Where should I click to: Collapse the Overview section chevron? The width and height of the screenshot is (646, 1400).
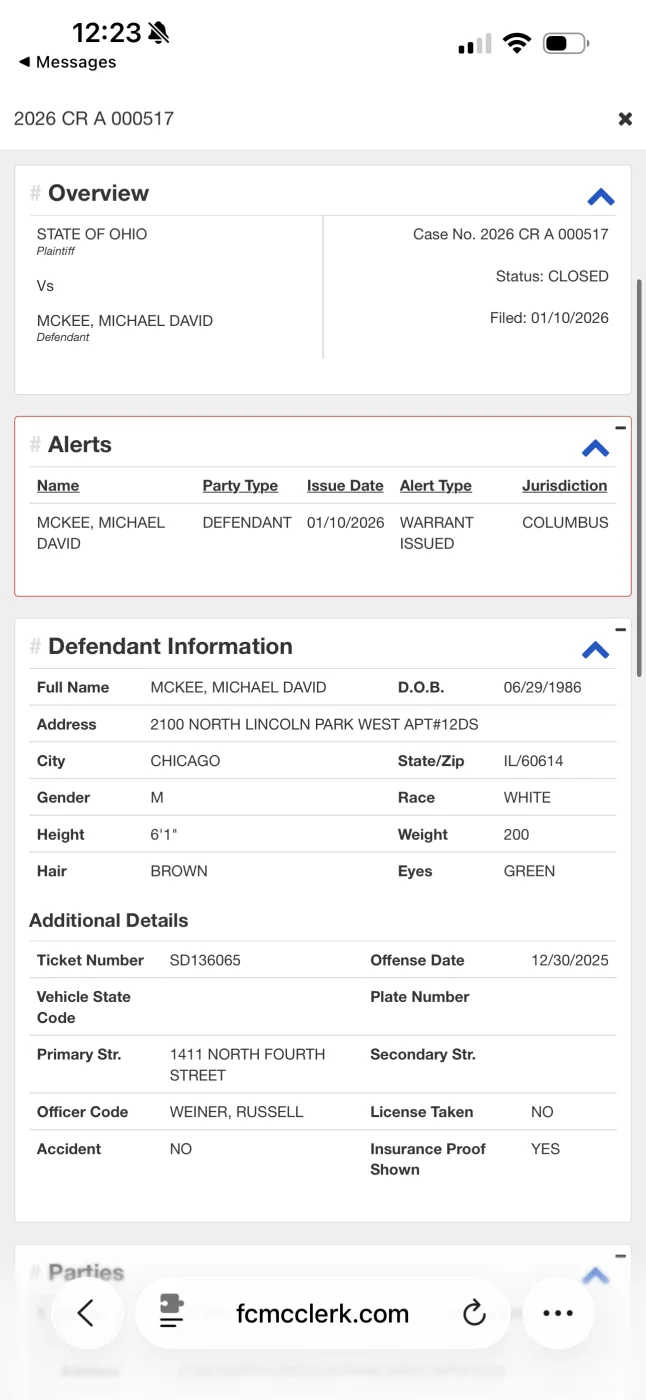point(601,197)
